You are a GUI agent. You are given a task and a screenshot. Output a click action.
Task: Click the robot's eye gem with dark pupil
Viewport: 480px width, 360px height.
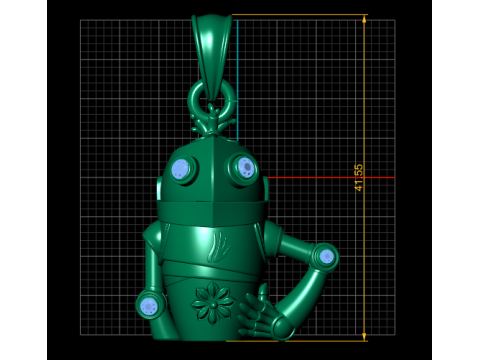tap(246, 167)
